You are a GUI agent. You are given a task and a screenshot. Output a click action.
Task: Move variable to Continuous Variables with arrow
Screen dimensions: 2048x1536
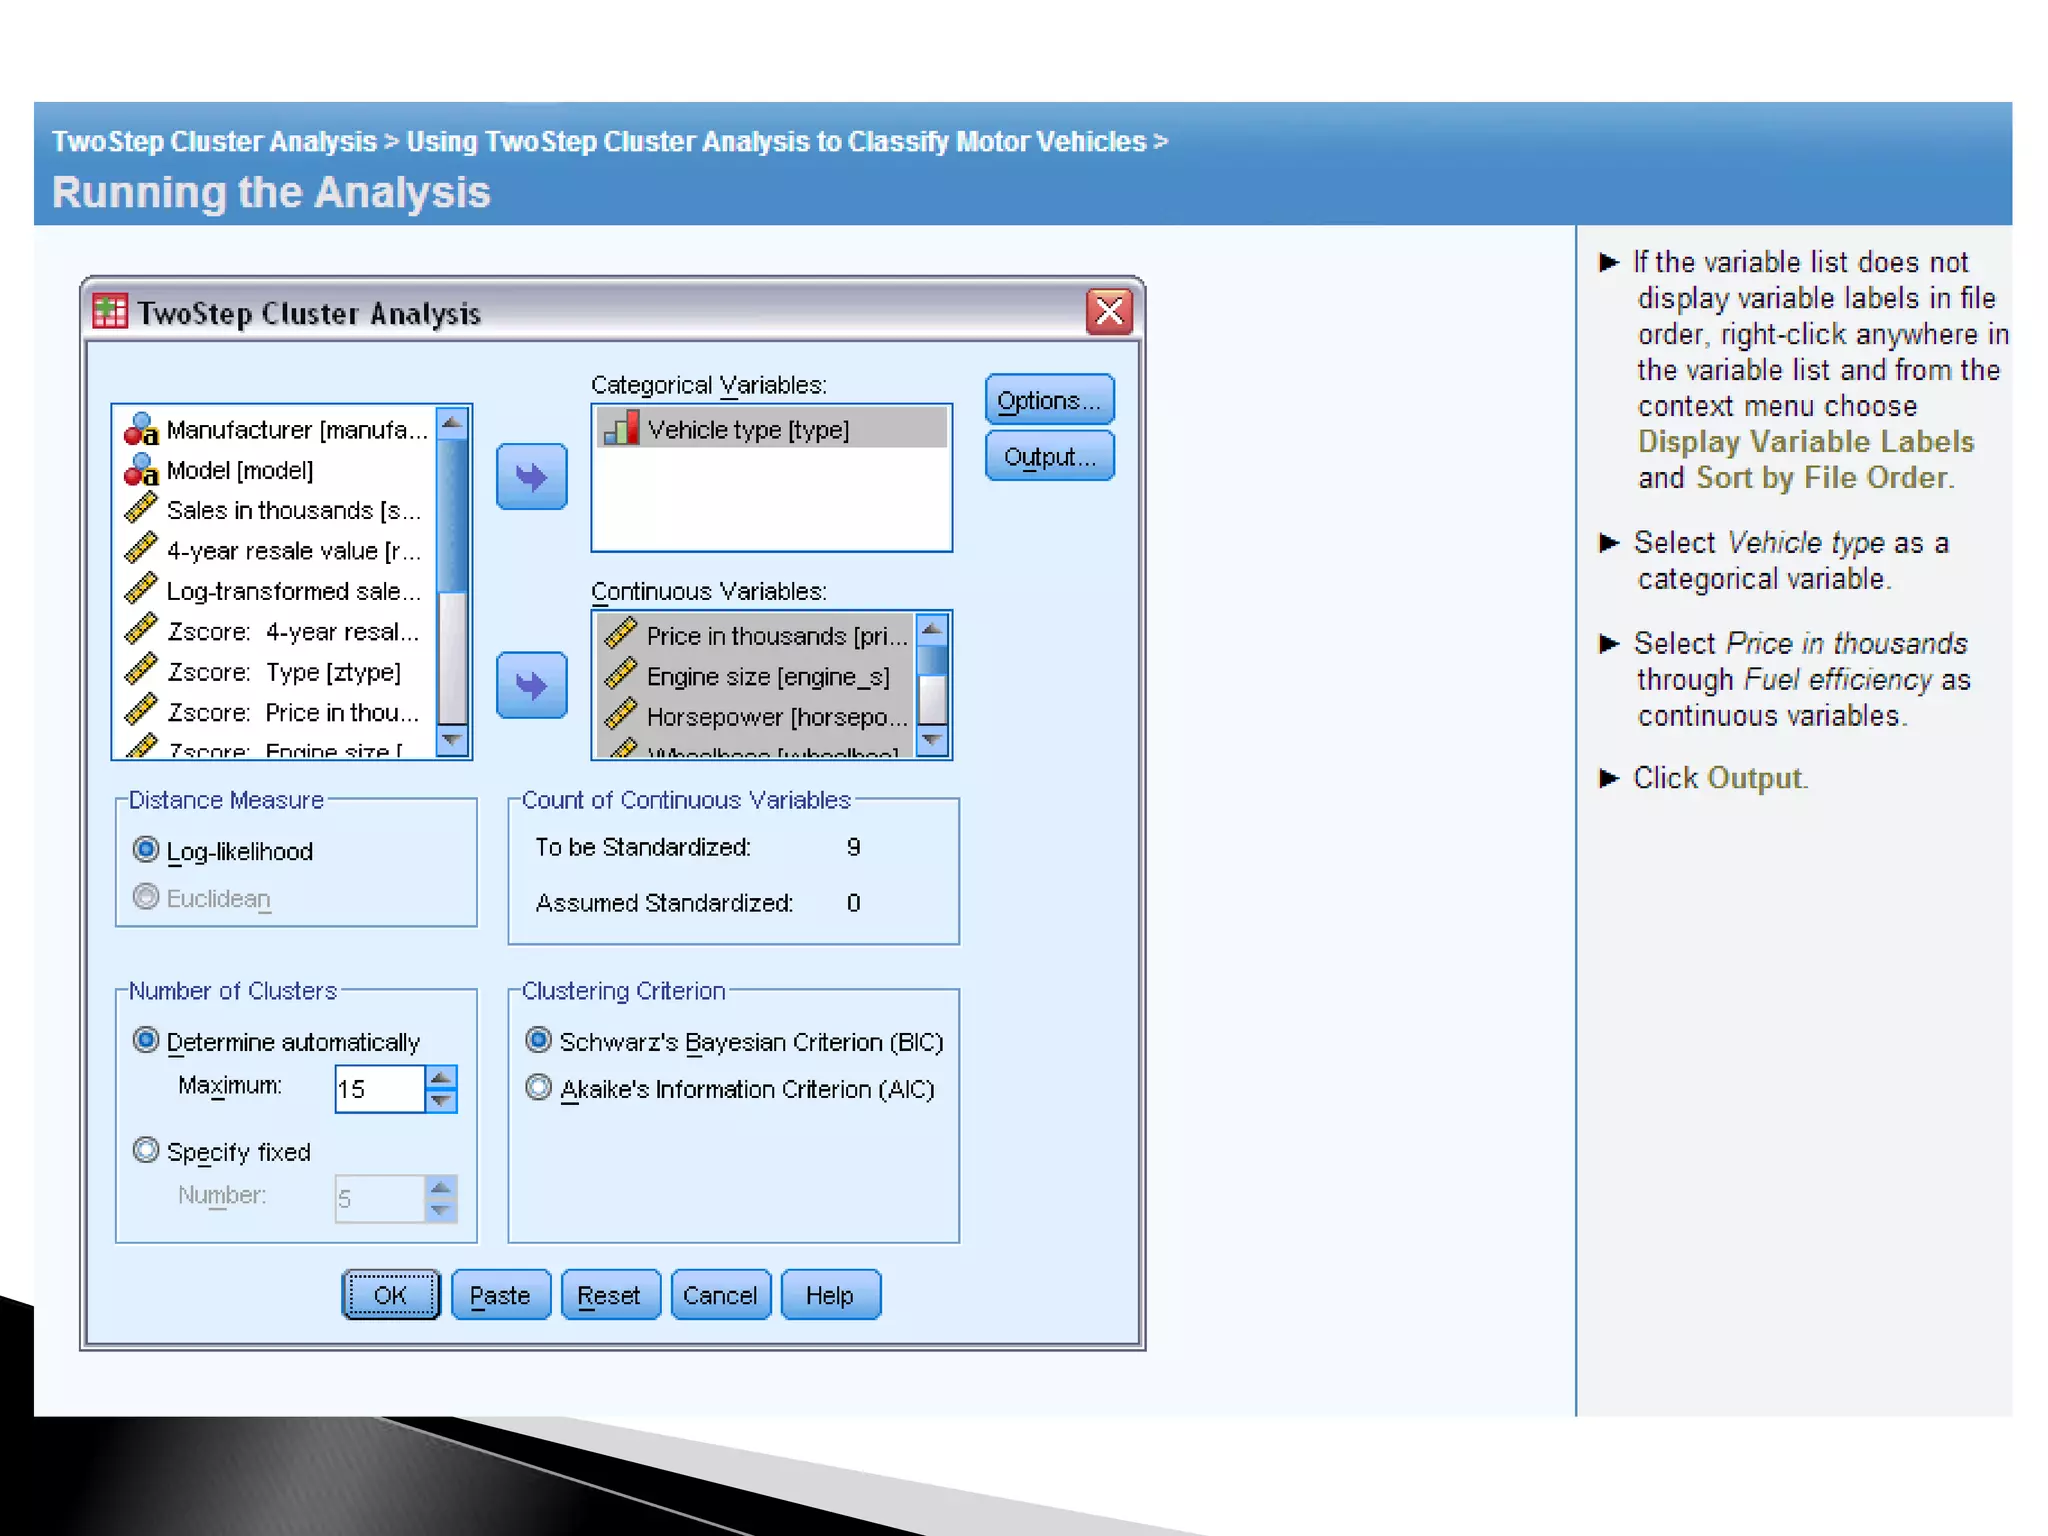point(532,685)
